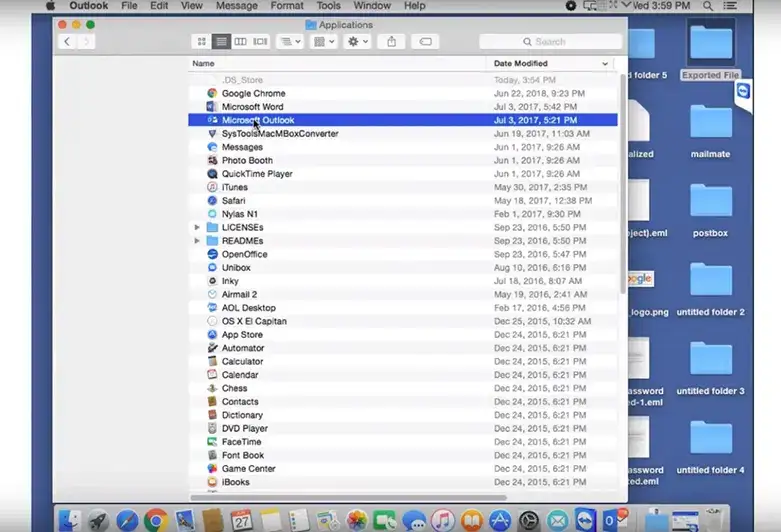Open the arrange-by dropdown in toolbar

pyautogui.click(x=290, y=41)
